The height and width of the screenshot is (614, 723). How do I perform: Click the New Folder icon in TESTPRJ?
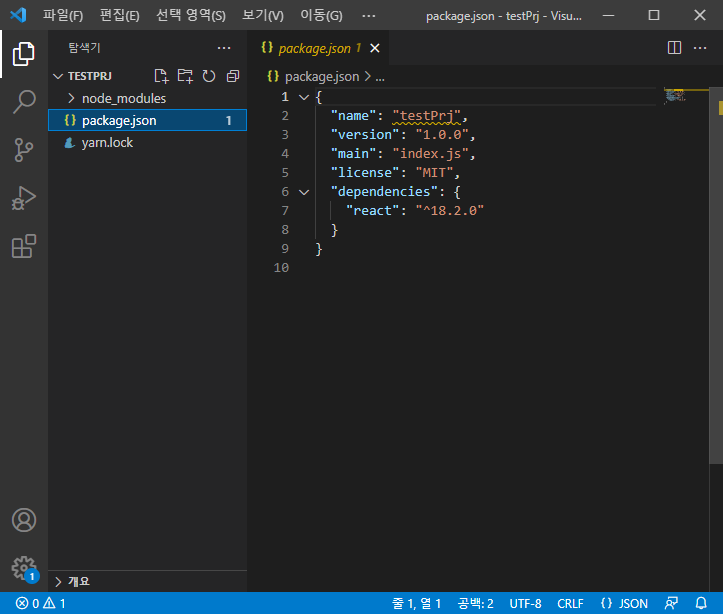pos(185,76)
